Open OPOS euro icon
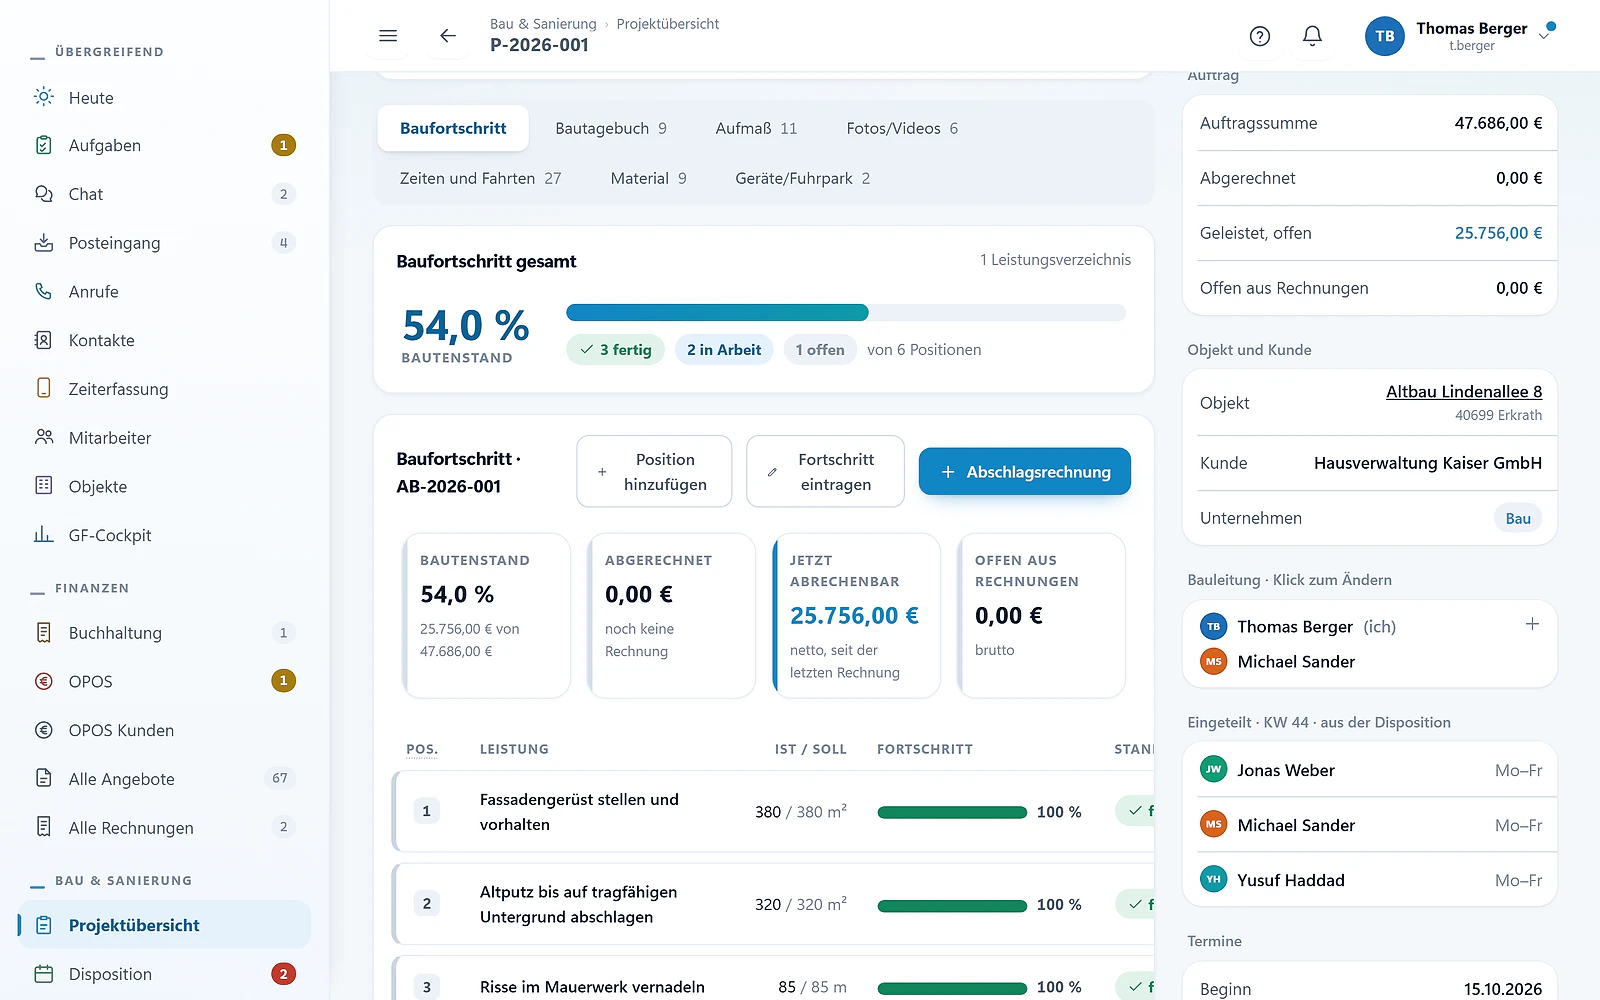 (44, 681)
